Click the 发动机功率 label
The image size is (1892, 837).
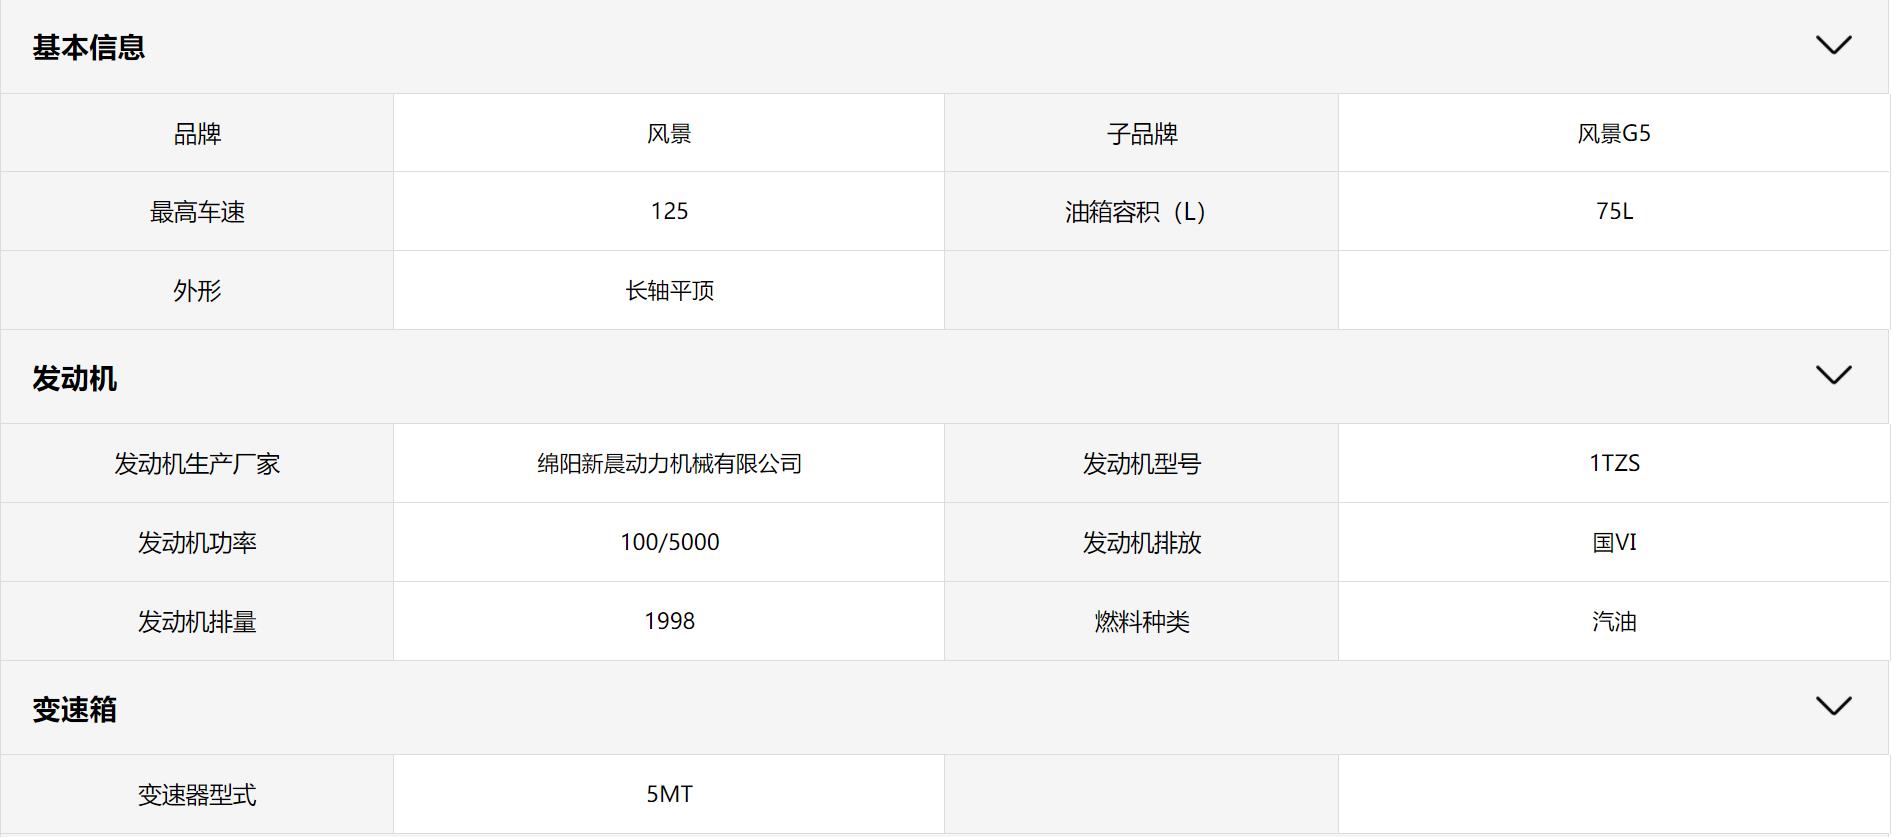(197, 542)
